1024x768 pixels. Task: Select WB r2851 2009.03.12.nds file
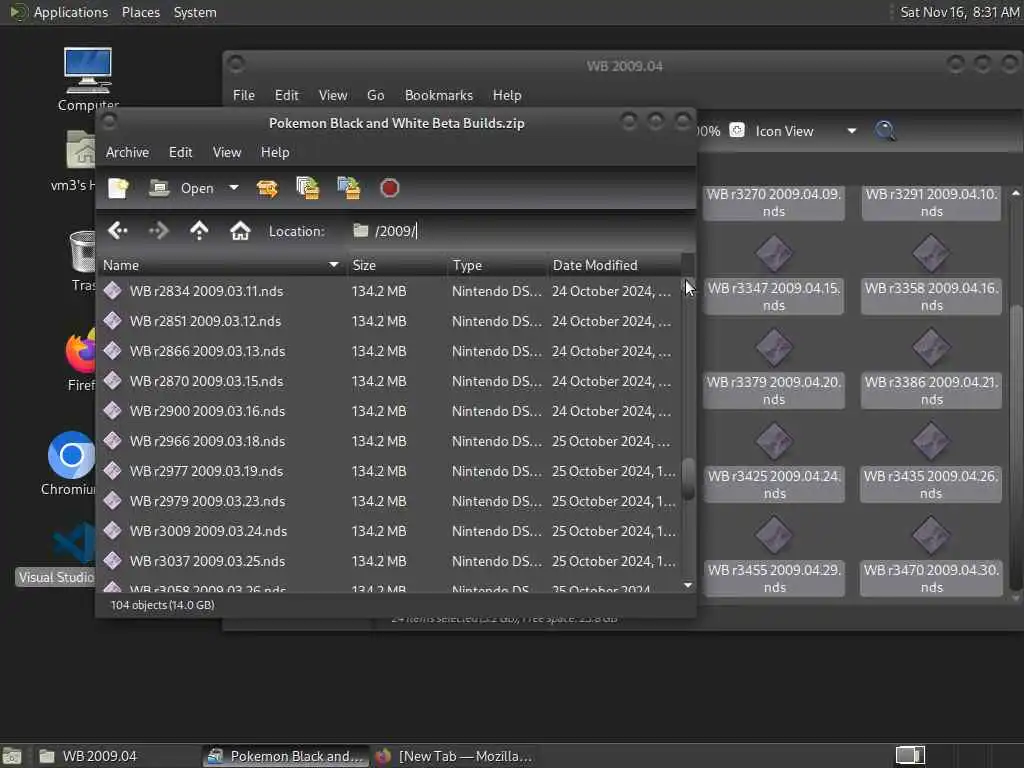pyautogui.click(x=389, y=321)
